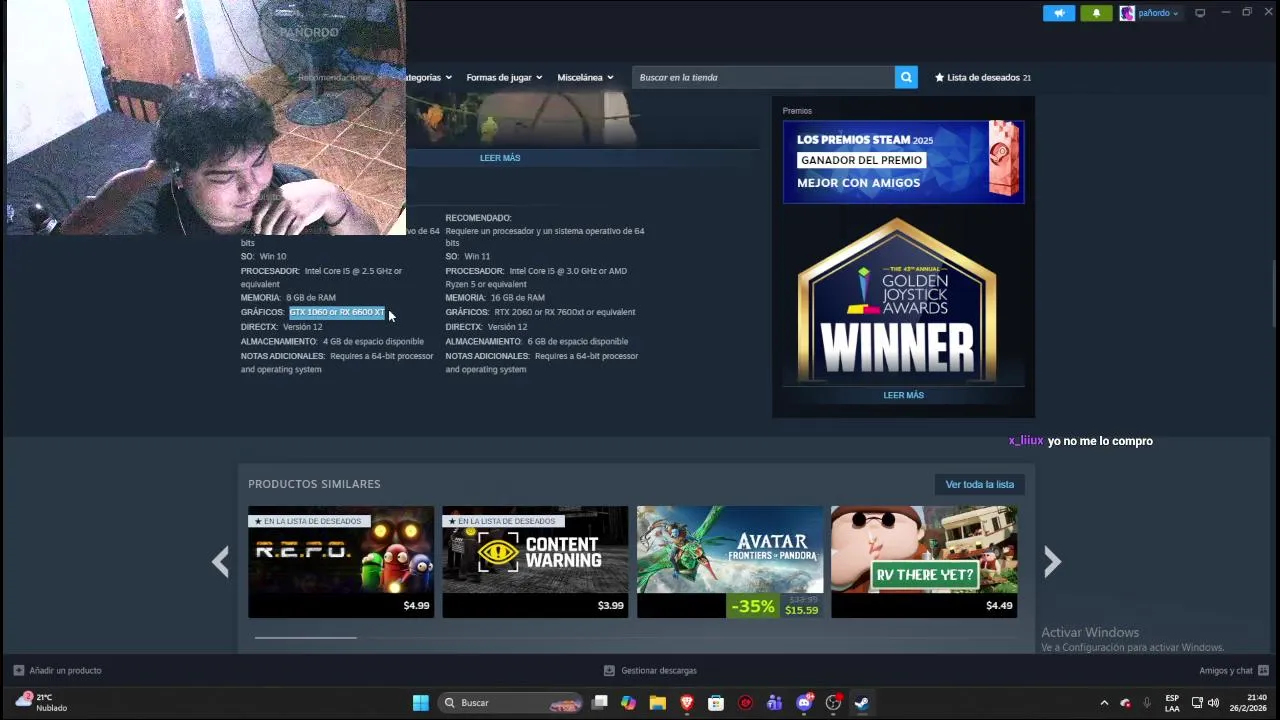Expand the Miscelánea menu

tap(585, 77)
